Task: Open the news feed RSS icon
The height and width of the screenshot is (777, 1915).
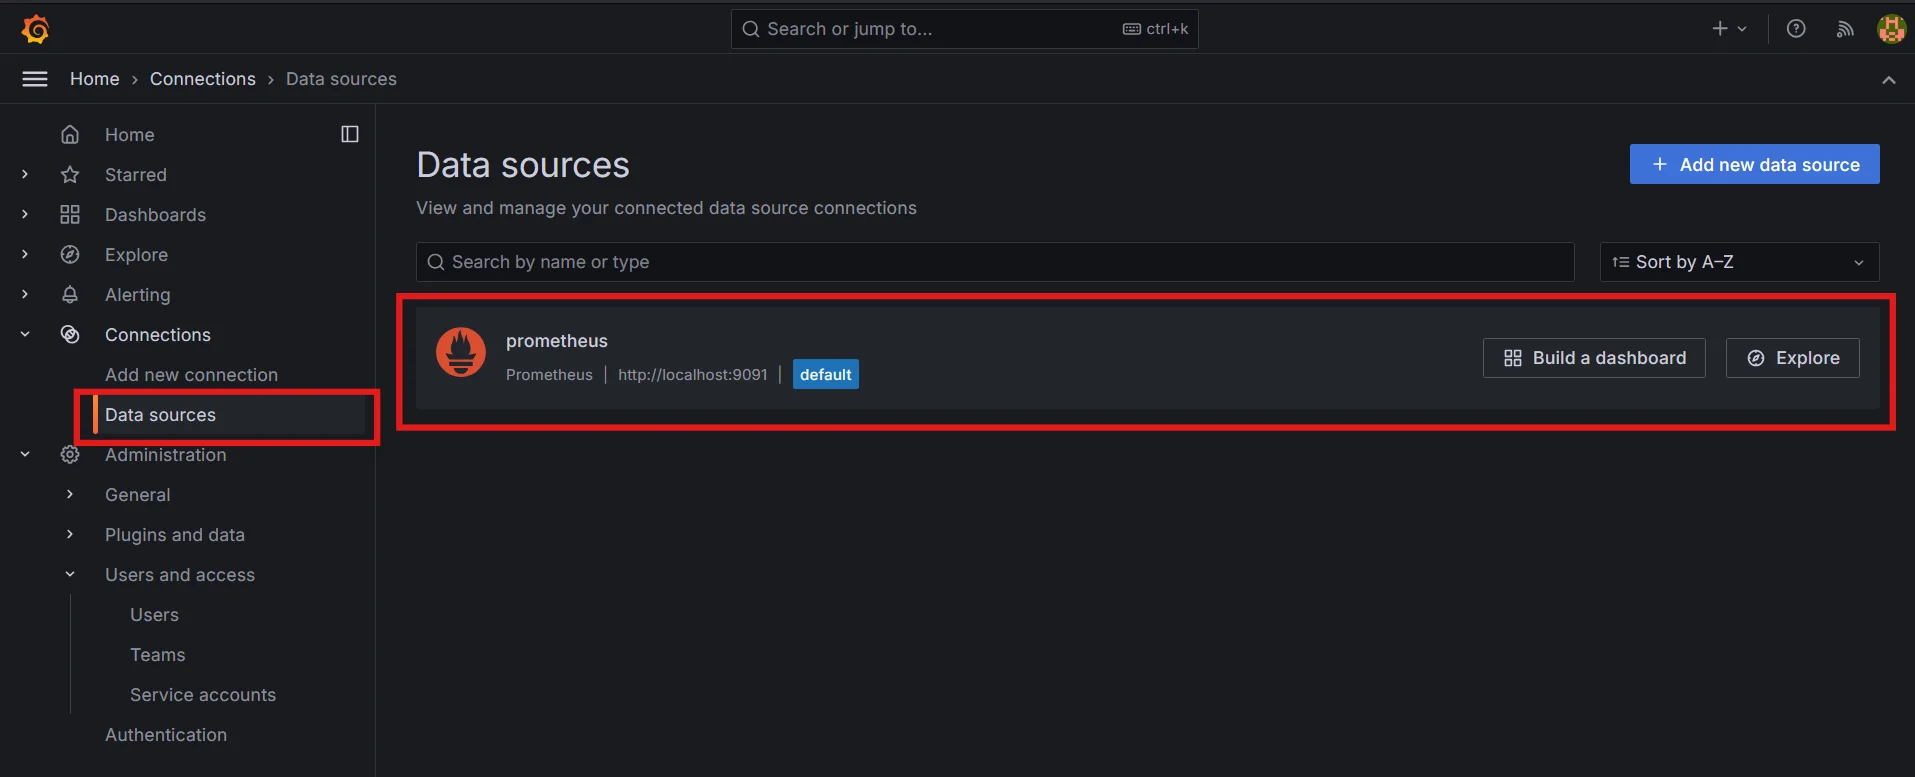Action: coord(1845,29)
